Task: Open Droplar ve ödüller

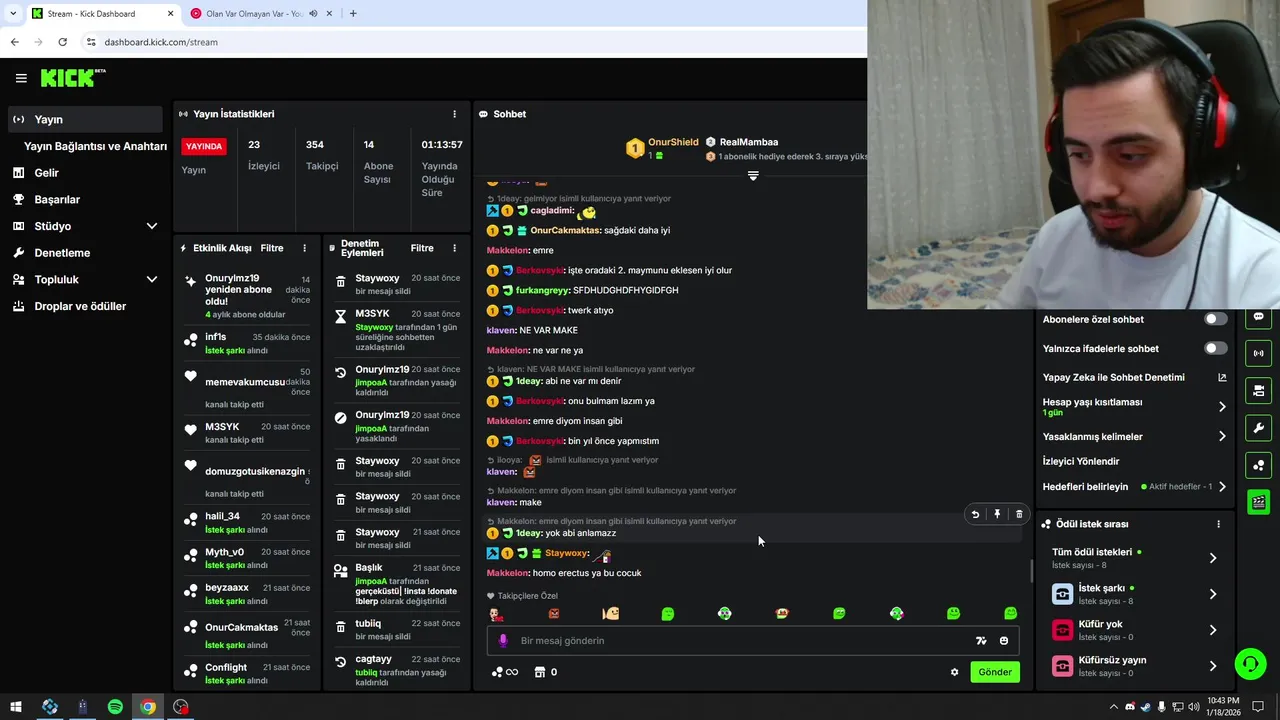Action: [x=80, y=306]
